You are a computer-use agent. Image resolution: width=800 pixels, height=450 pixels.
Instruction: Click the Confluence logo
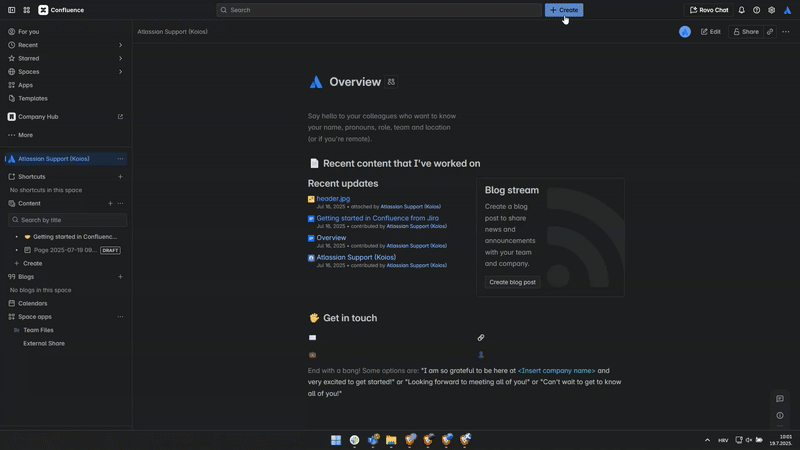pos(61,10)
